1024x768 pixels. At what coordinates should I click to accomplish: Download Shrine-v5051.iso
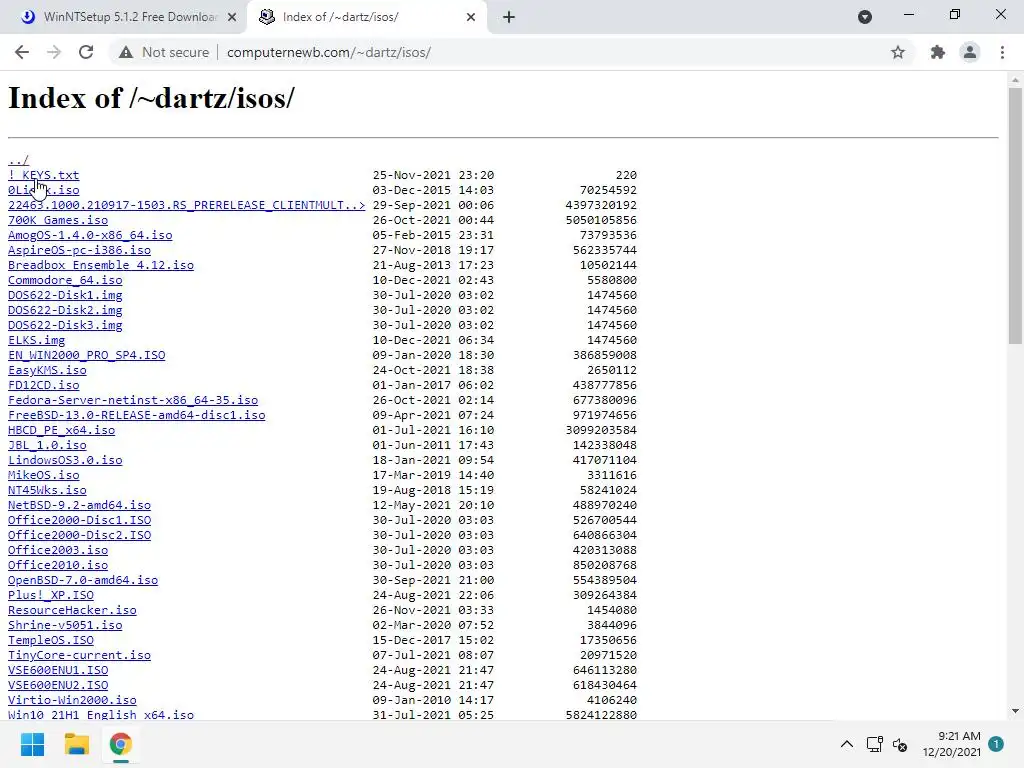(65, 626)
